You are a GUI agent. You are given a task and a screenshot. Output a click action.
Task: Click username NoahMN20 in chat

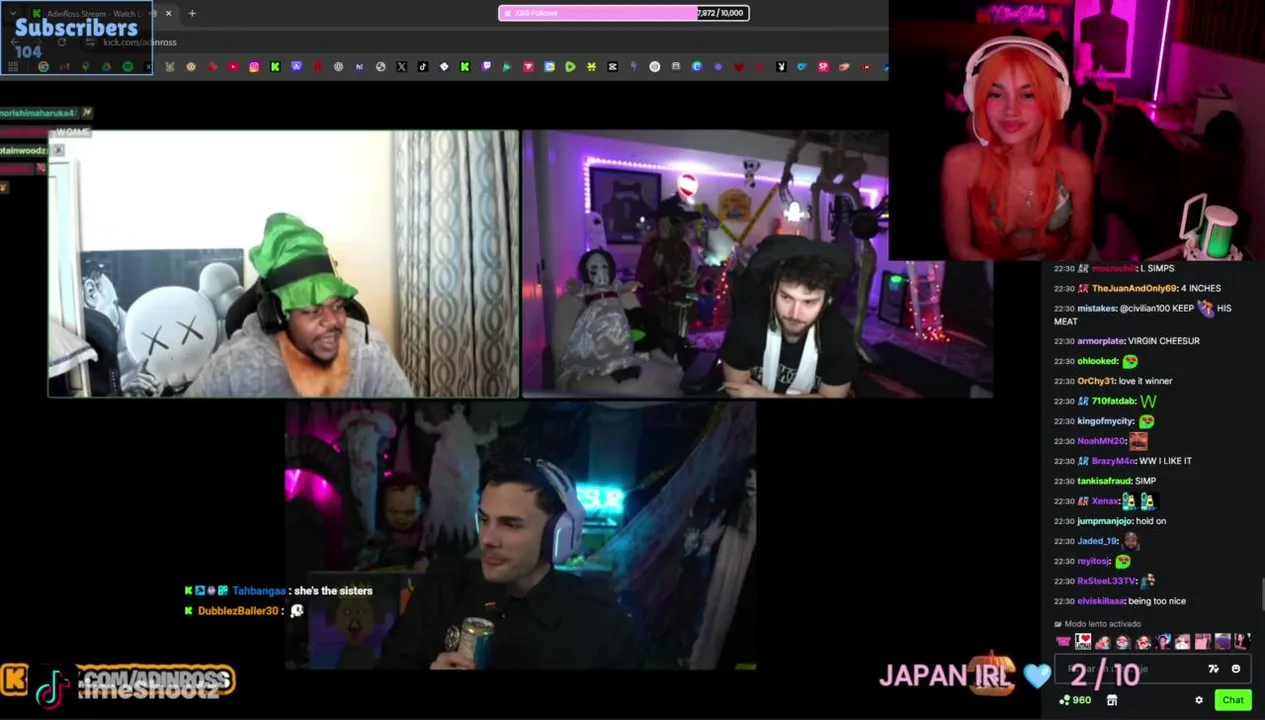[x=1101, y=441]
